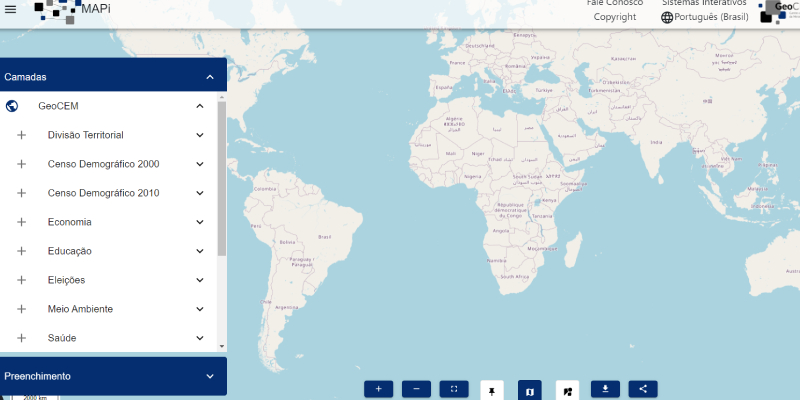Screen dimensions: 800x400
Task: Collapse the Camadas panel
Action: click(210, 77)
